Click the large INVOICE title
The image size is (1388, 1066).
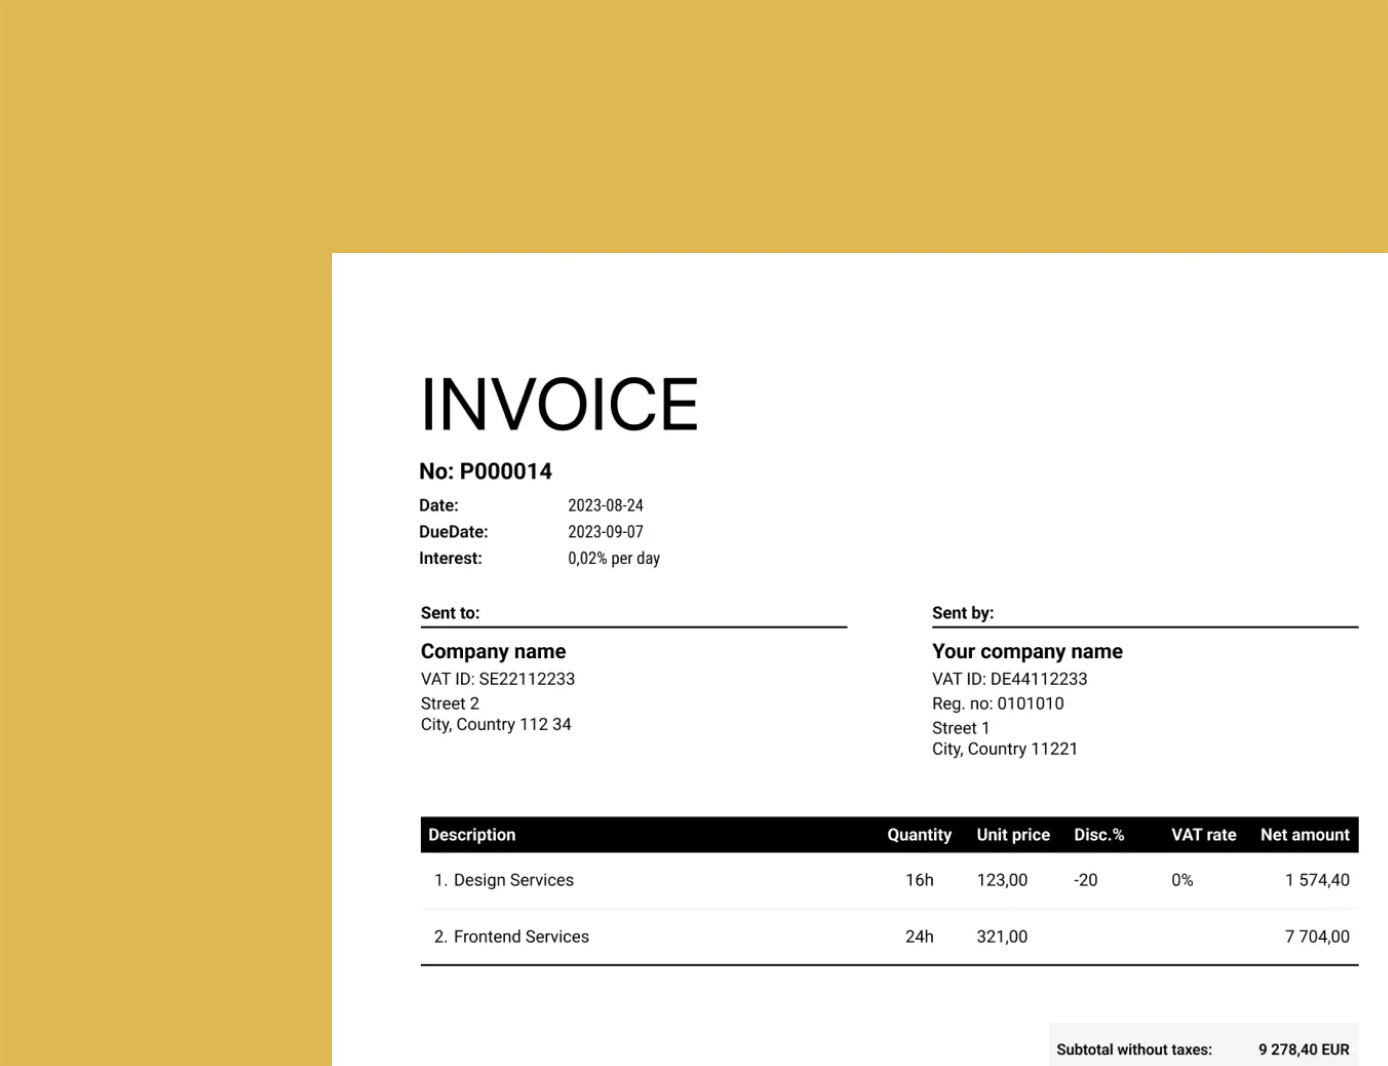(558, 405)
